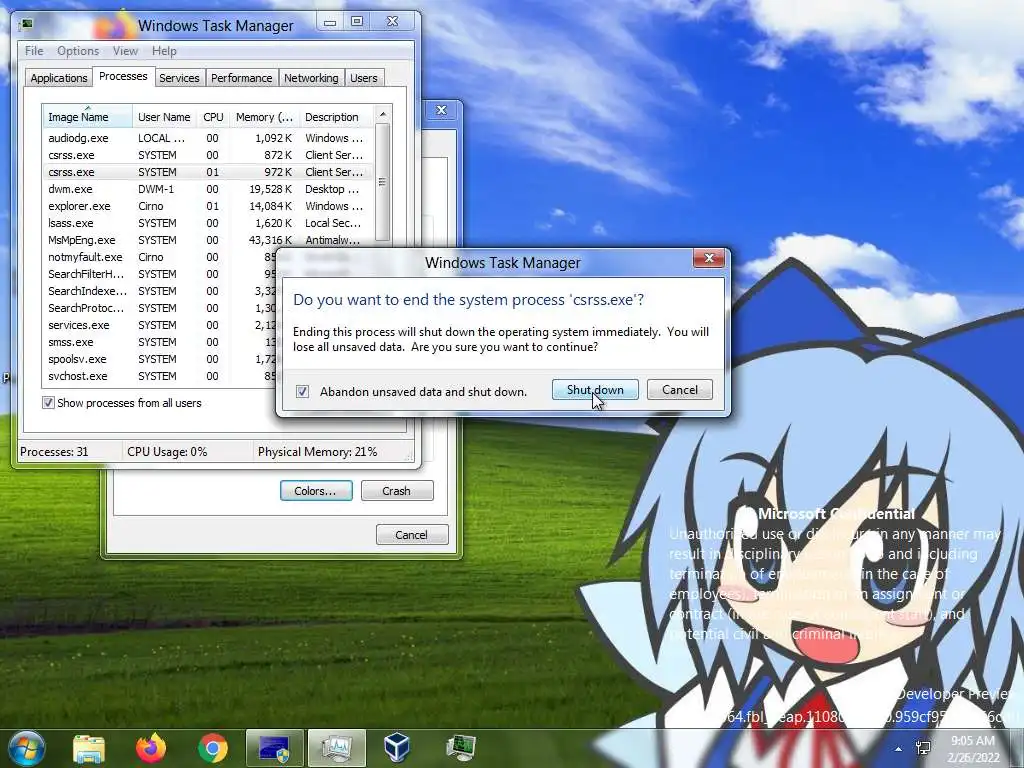Select the services.exe process
Screen dimensions: 1024x768
point(159,325)
